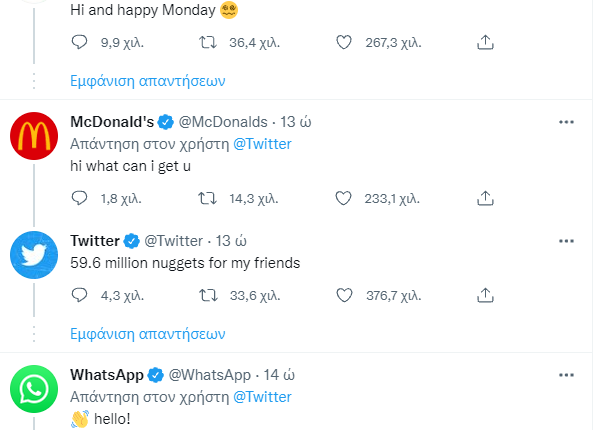Retweet the 'Hi and happy Monday' tweet
The width and height of the screenshot is (611, 430).
click(208, 42)
